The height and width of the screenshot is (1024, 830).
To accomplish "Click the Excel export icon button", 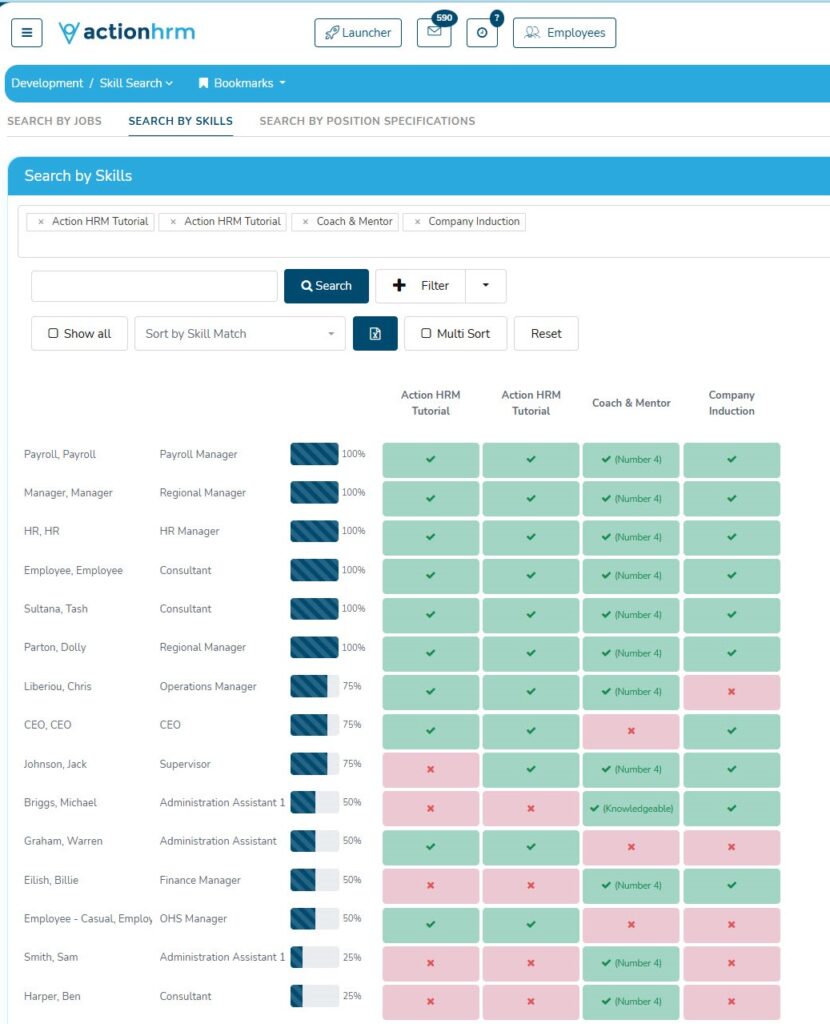I will pos(375,334).
